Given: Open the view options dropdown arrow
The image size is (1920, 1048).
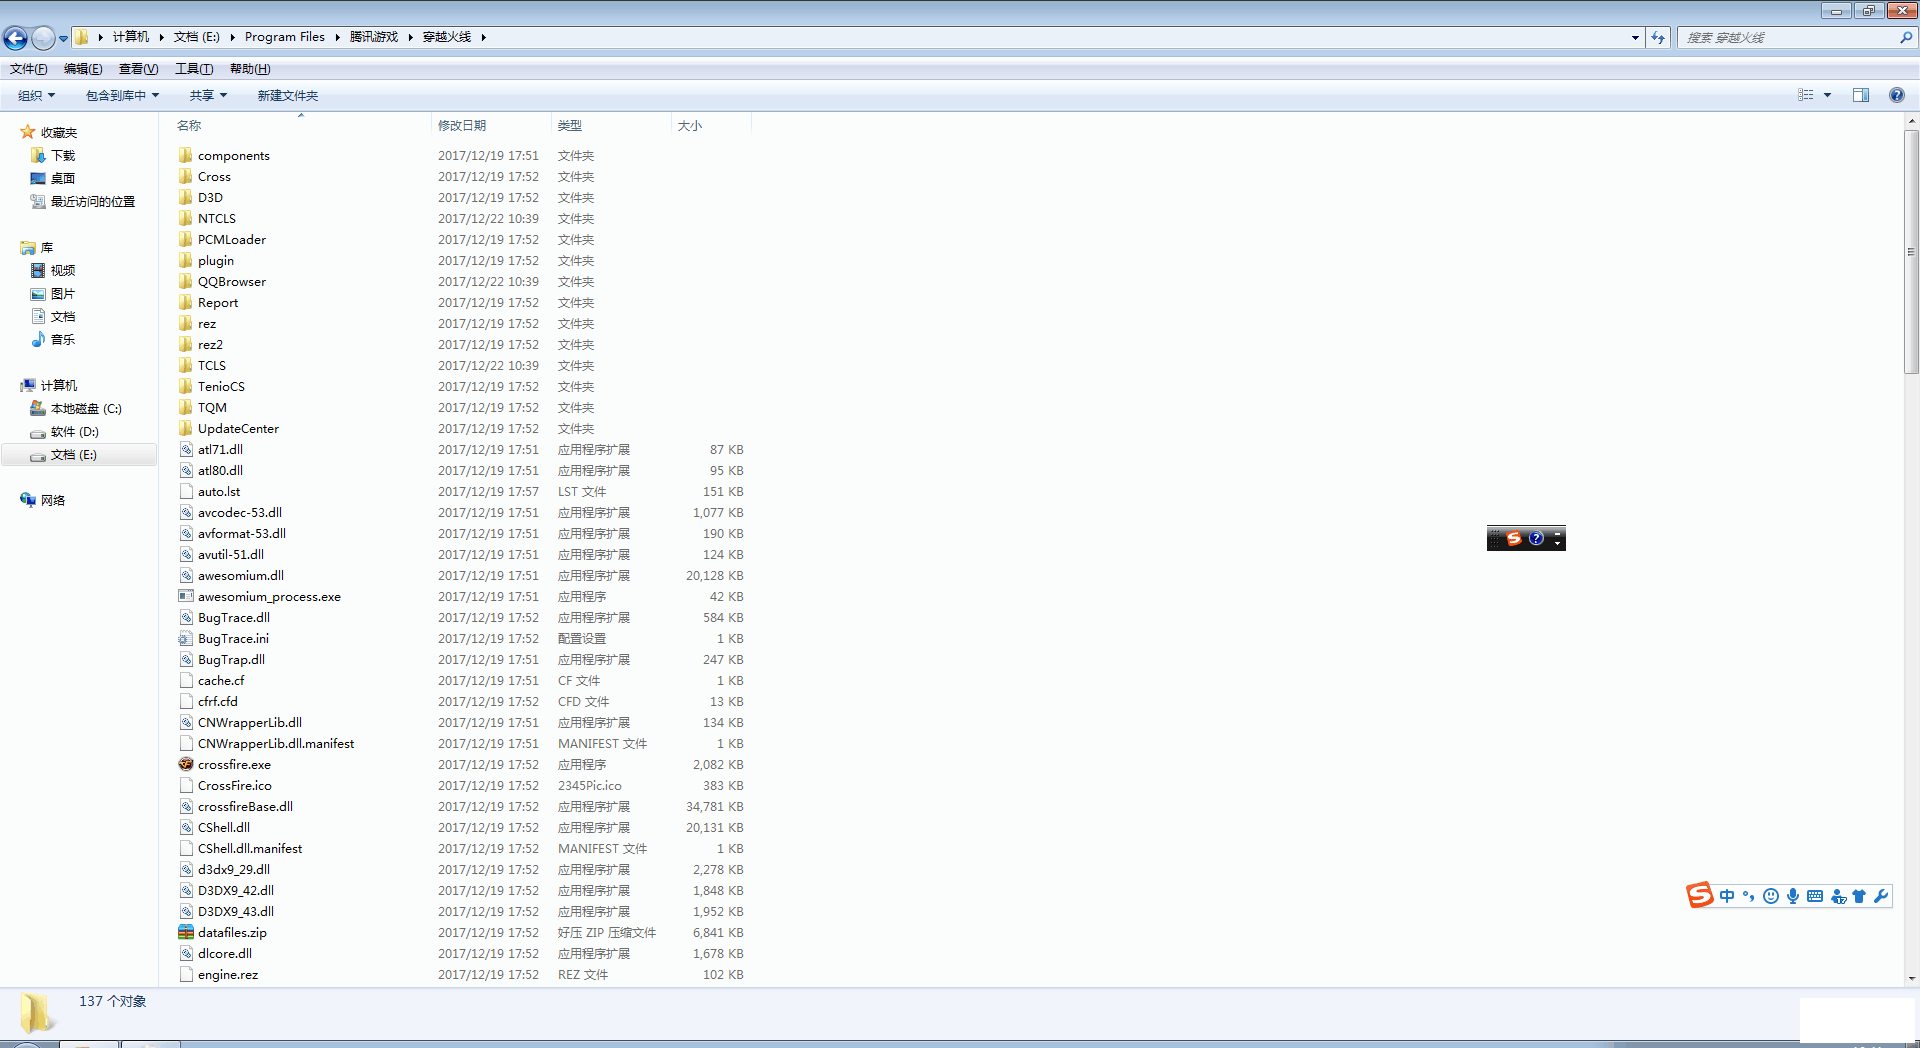Looking at the screenshot, I should click(1827, 95).
